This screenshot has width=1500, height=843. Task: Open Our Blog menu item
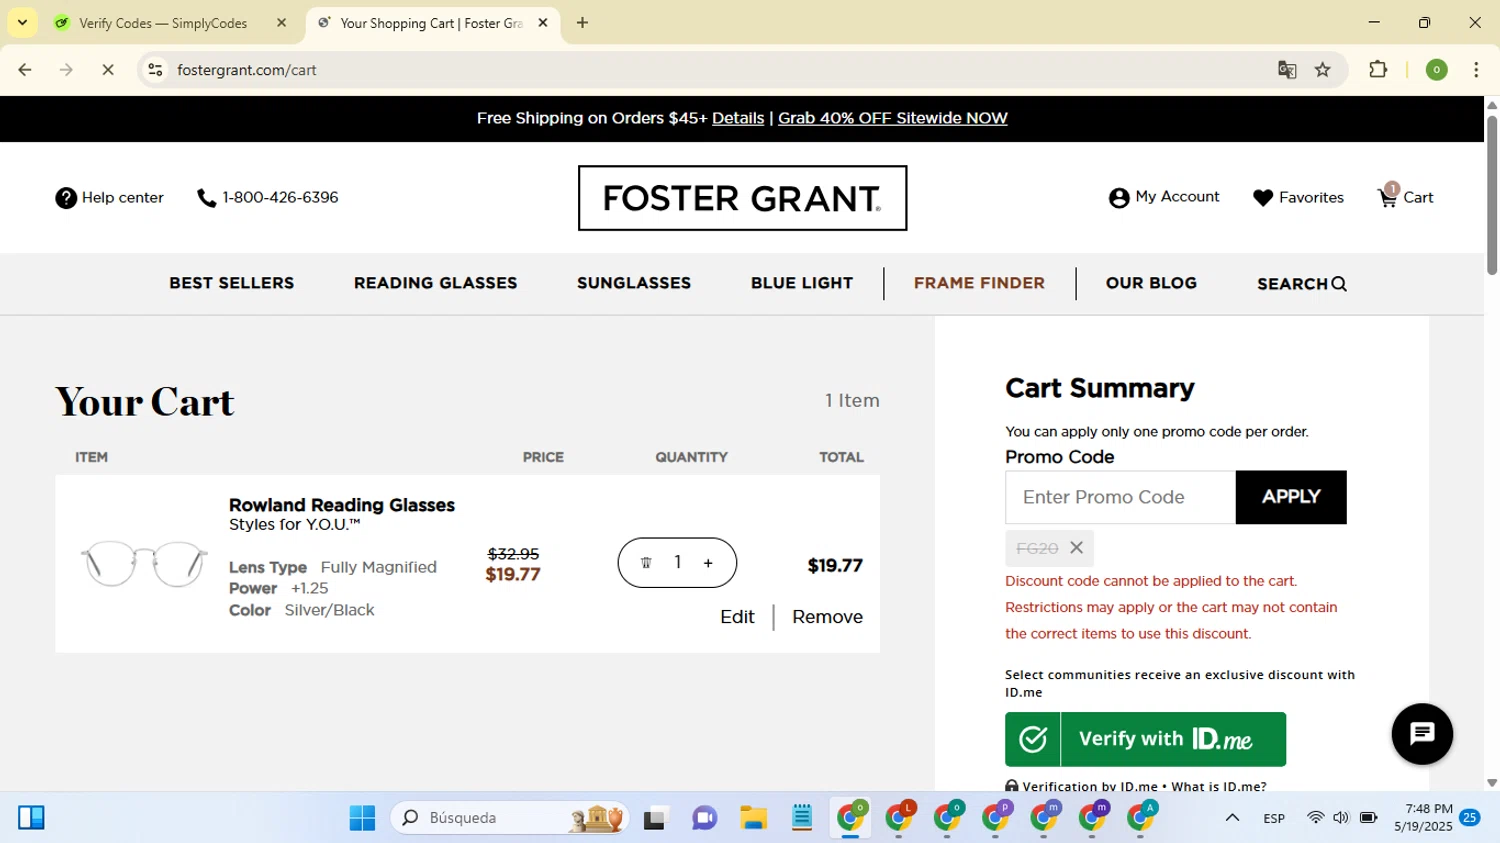pos(1151,283)
